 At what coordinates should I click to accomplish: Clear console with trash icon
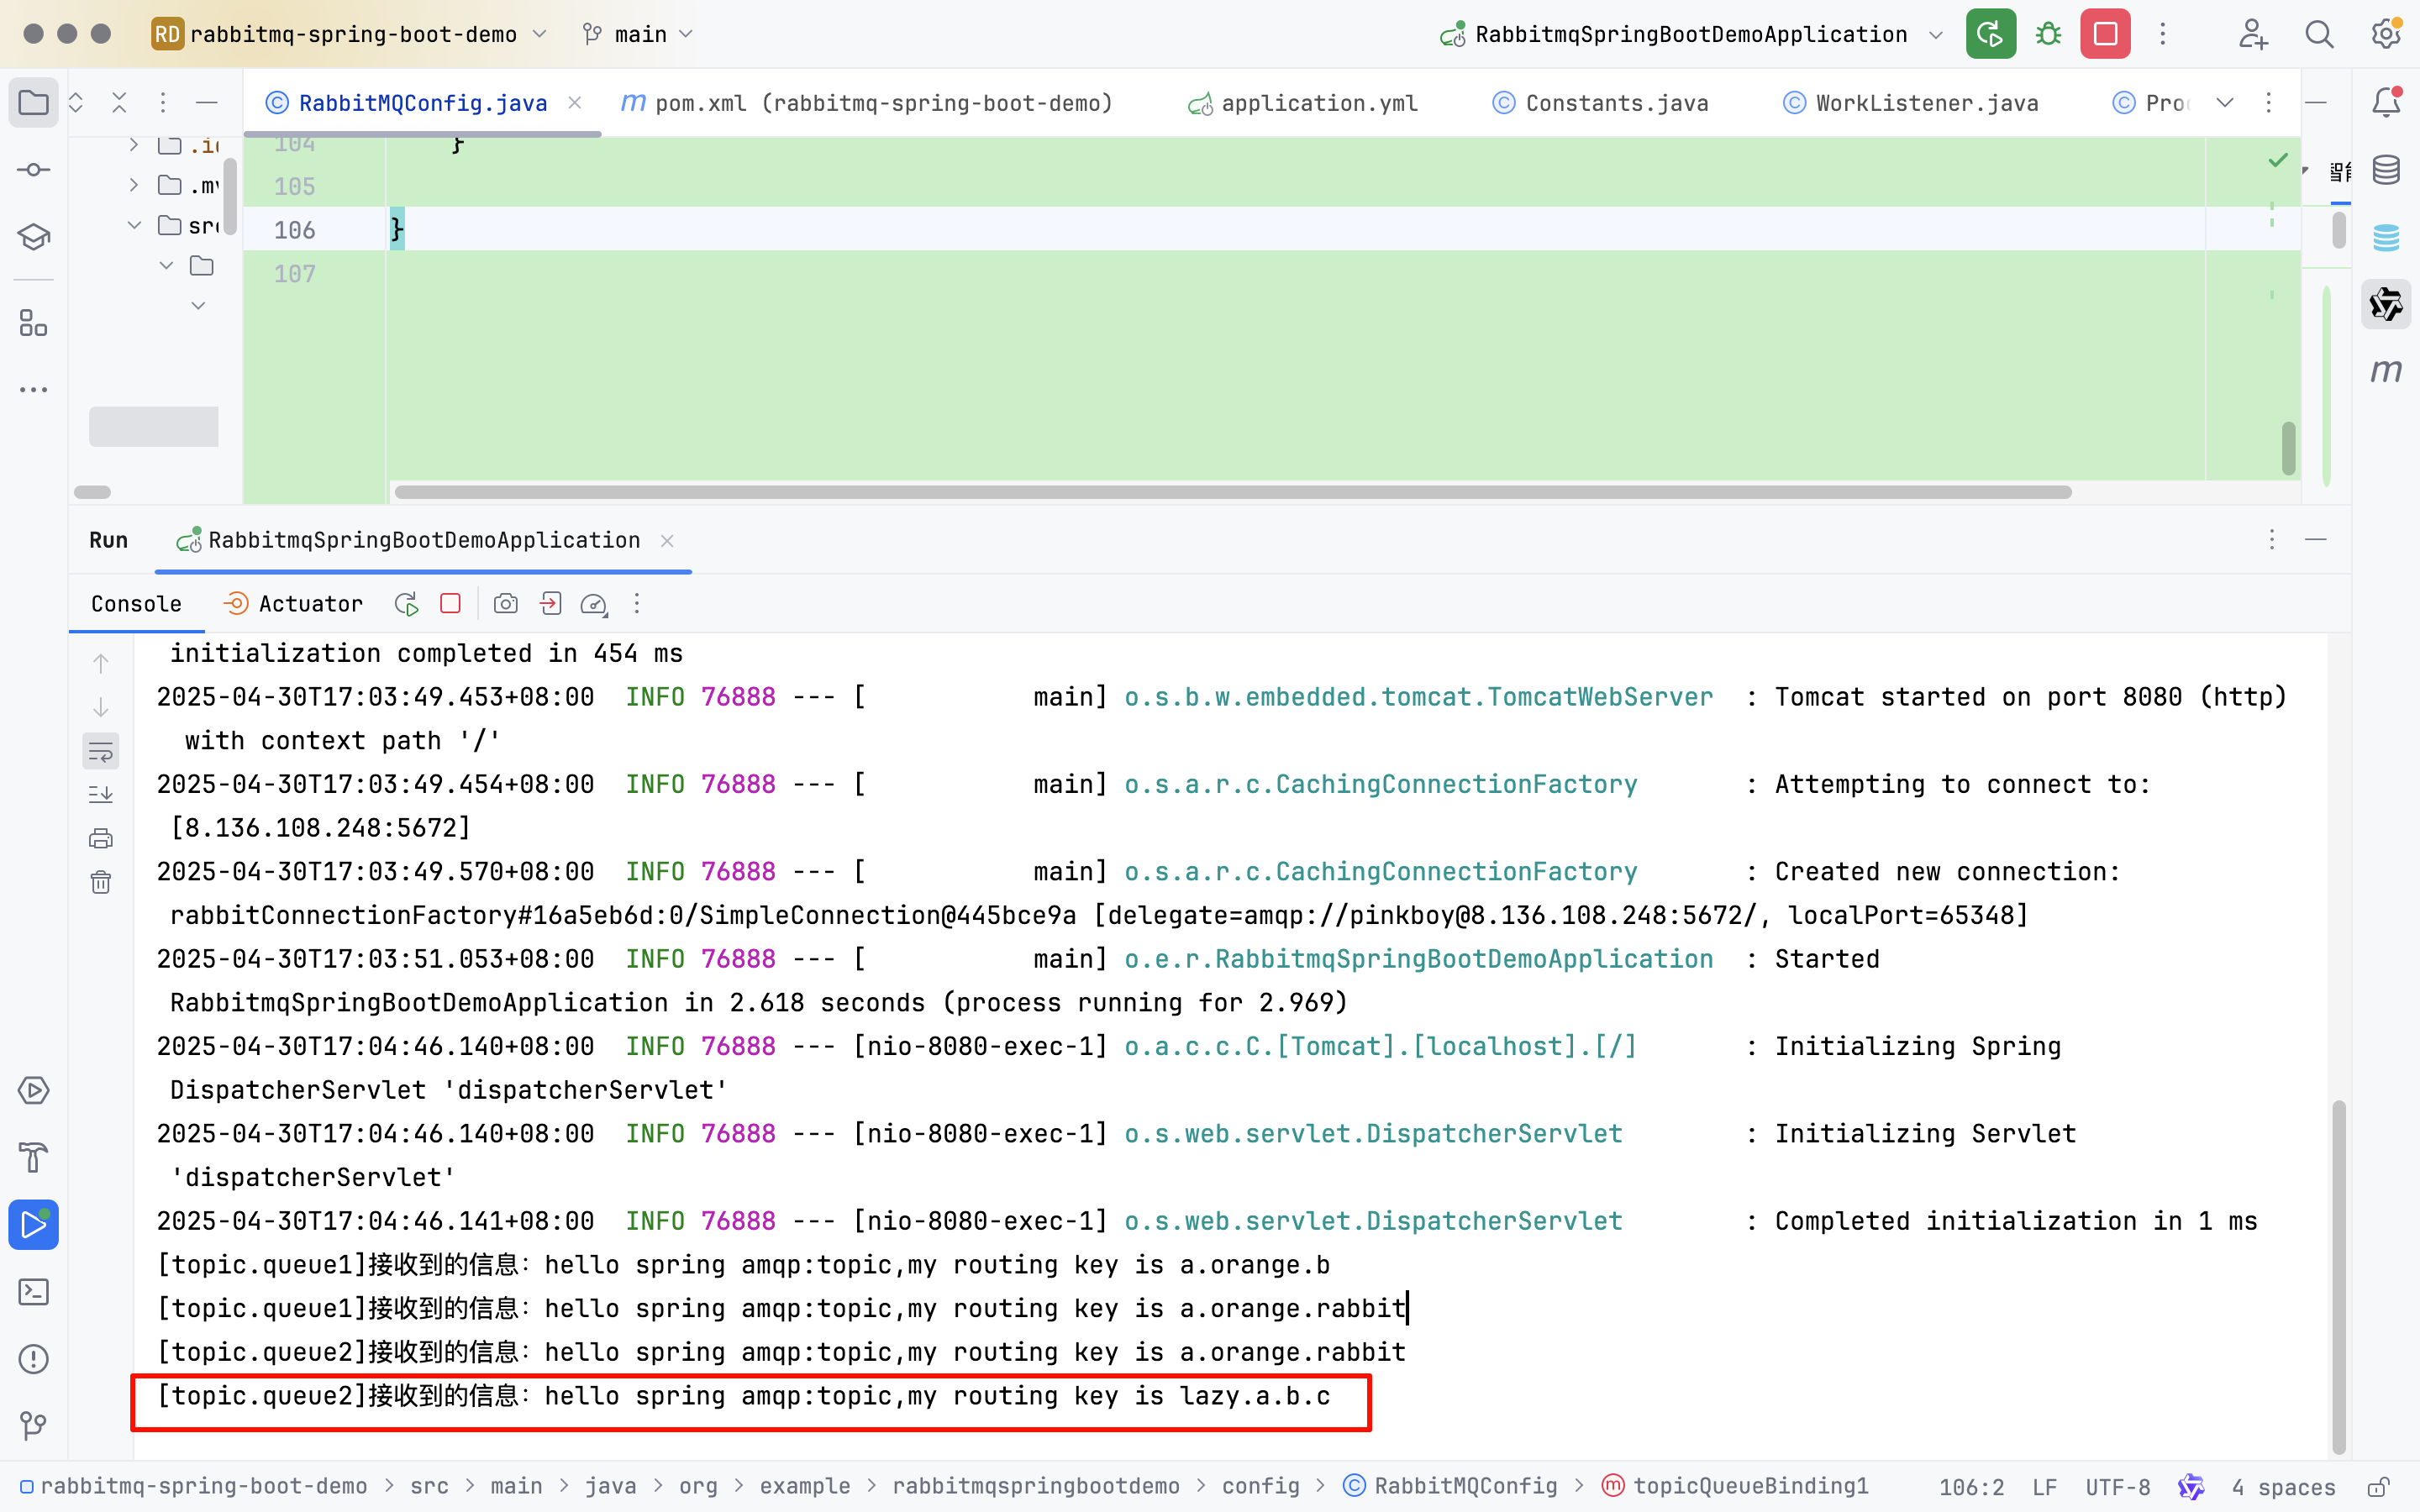click(x=101, y=882)
